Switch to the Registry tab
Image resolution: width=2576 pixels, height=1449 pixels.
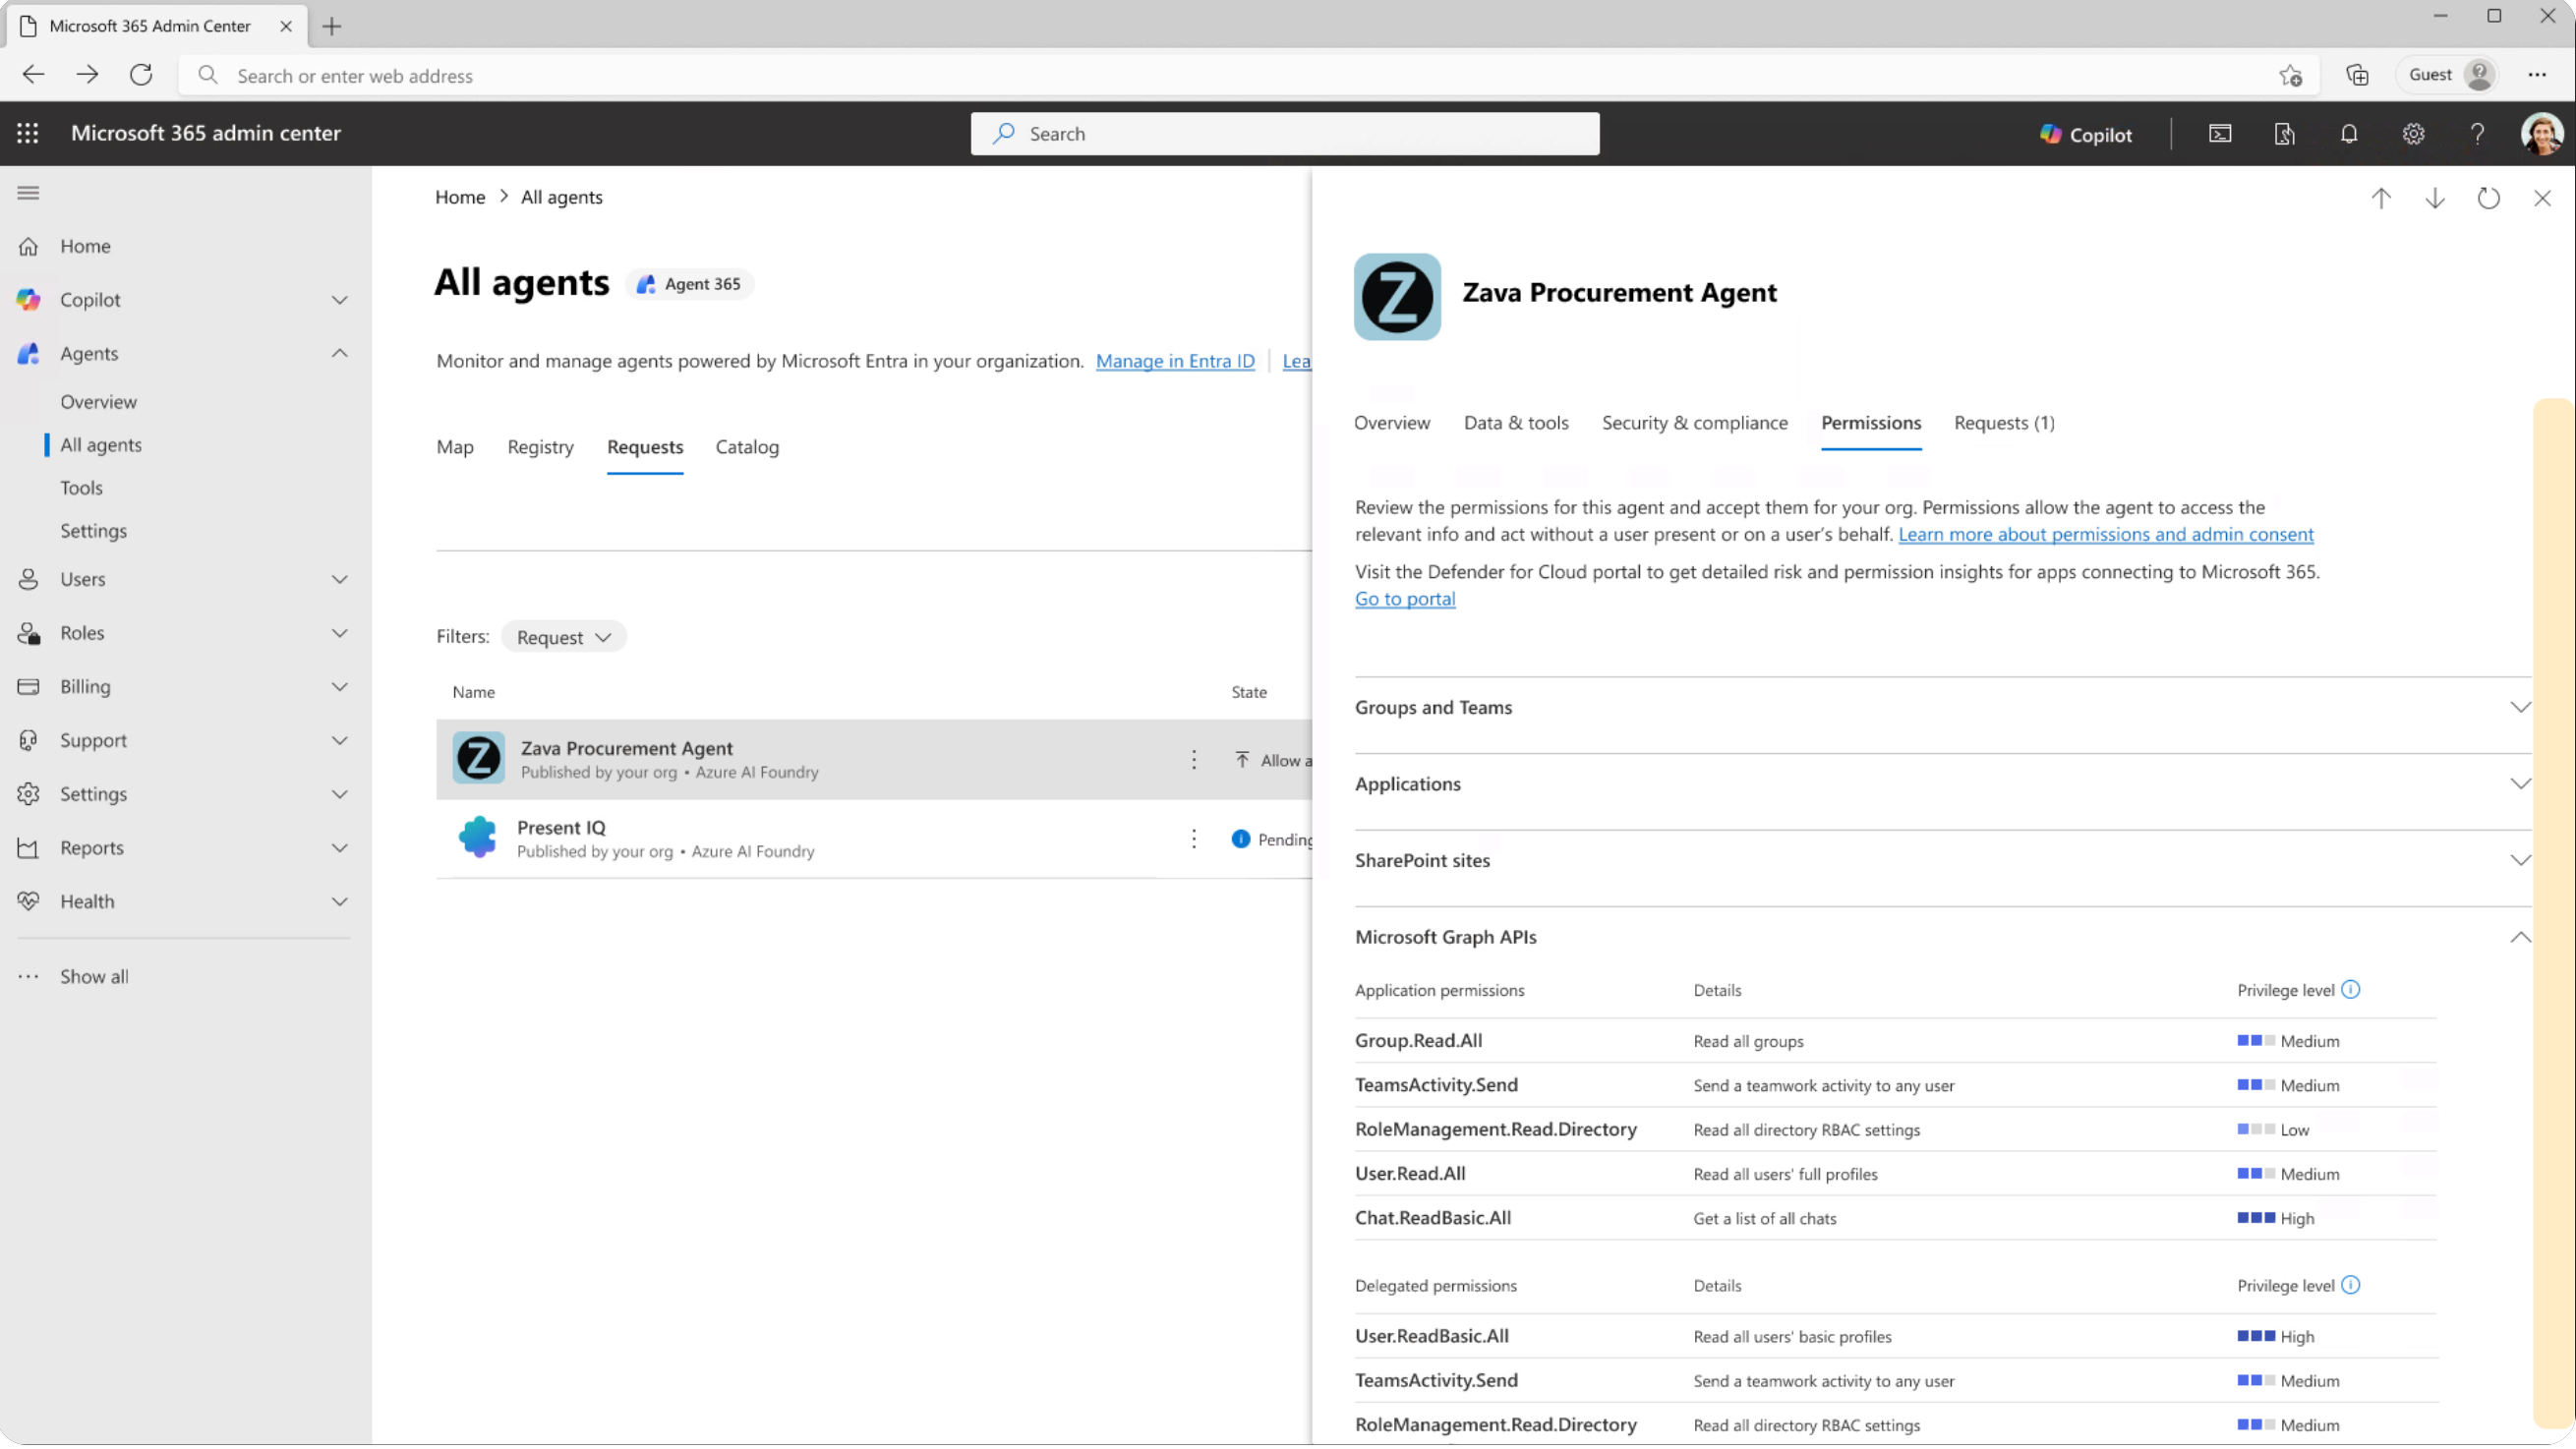tap(540, 447)
